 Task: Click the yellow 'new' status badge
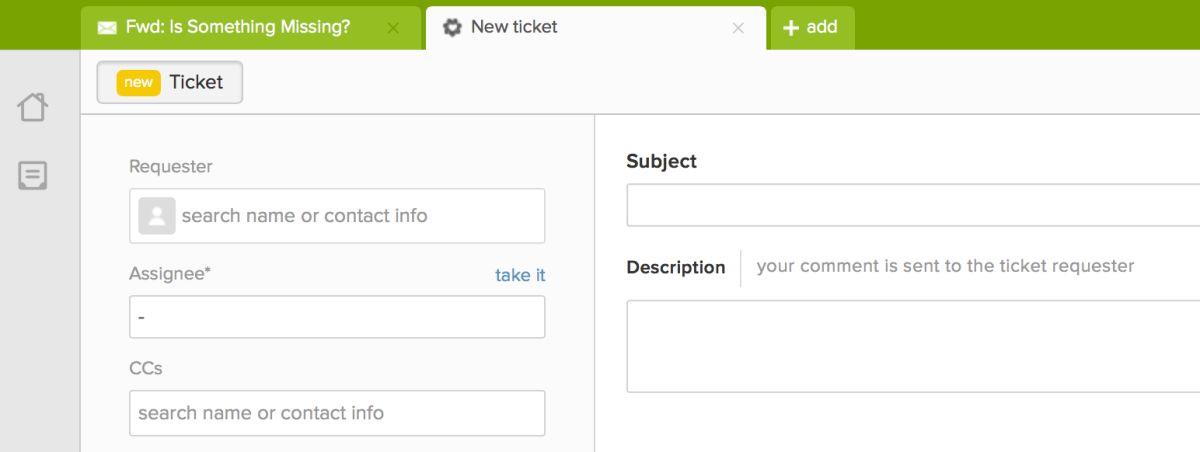pos(138,82)
